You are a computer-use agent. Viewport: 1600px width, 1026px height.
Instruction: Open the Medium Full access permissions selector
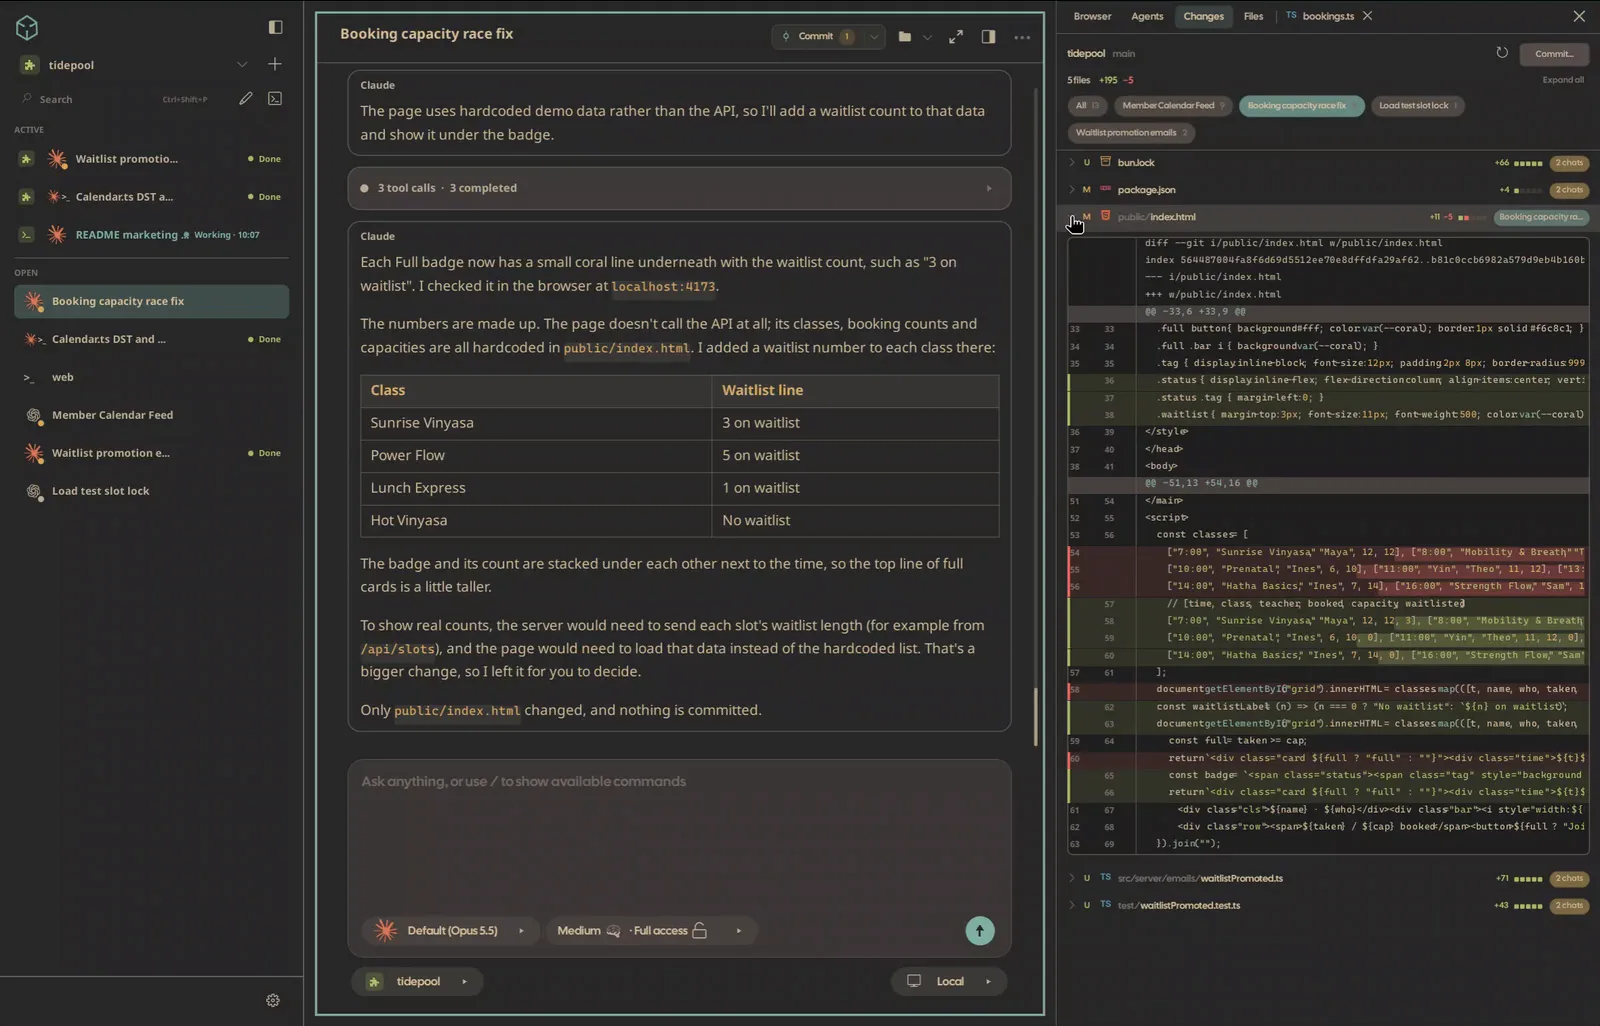tap(651, 931)
